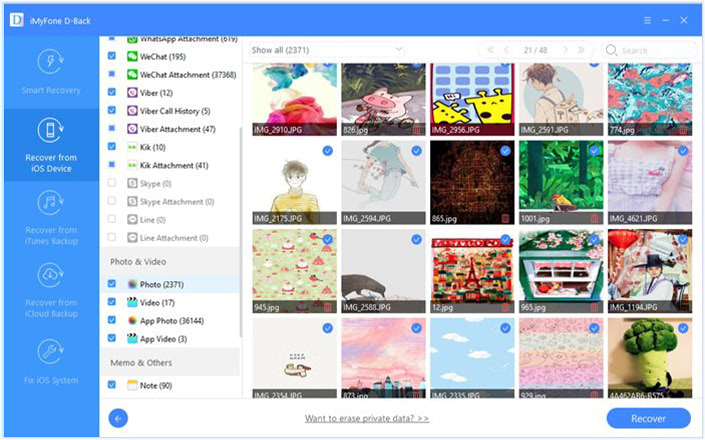Open 'Want to erase private data?' link
The height and width of the screenshot is (440, 705).
[367, 418]
